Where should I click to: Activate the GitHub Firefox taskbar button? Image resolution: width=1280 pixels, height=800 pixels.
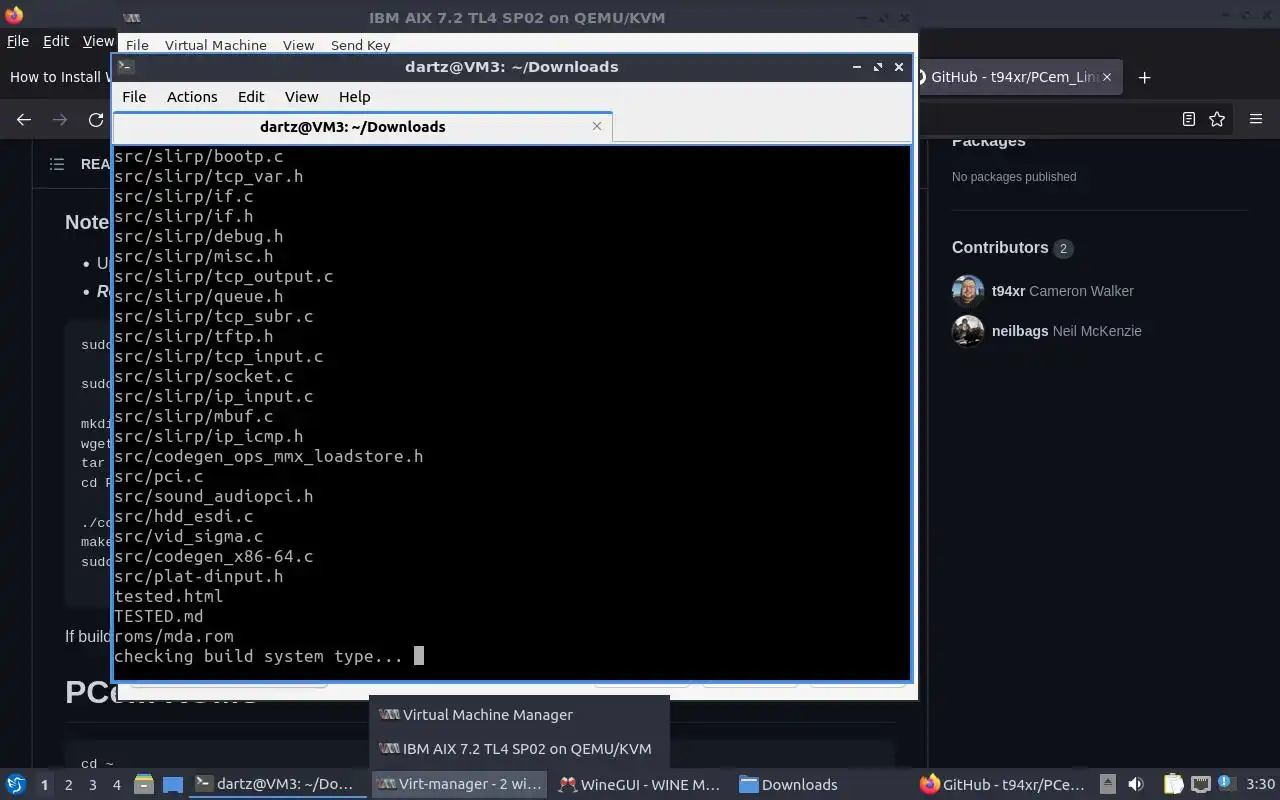[x=1003, y=785]
